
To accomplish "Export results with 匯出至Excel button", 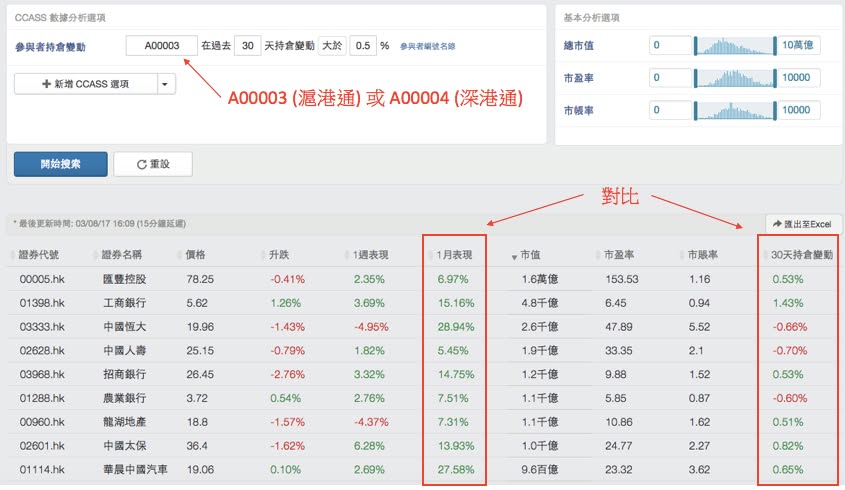I will click(801, 224).
